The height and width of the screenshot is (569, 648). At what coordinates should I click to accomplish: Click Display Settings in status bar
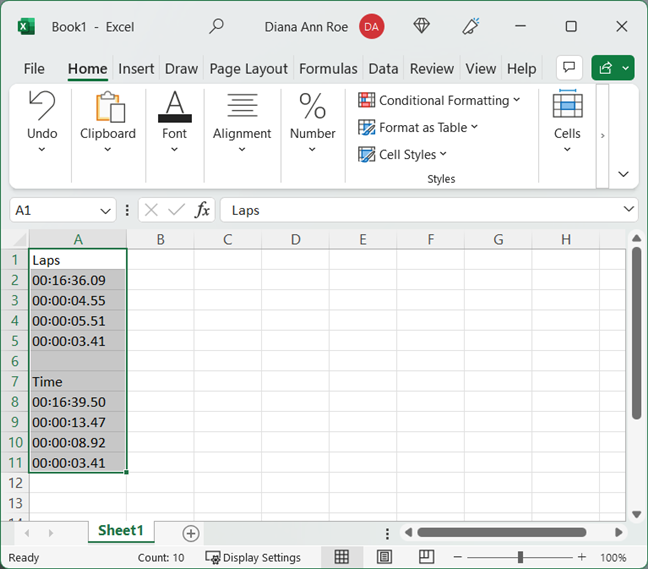coord(254,558)
